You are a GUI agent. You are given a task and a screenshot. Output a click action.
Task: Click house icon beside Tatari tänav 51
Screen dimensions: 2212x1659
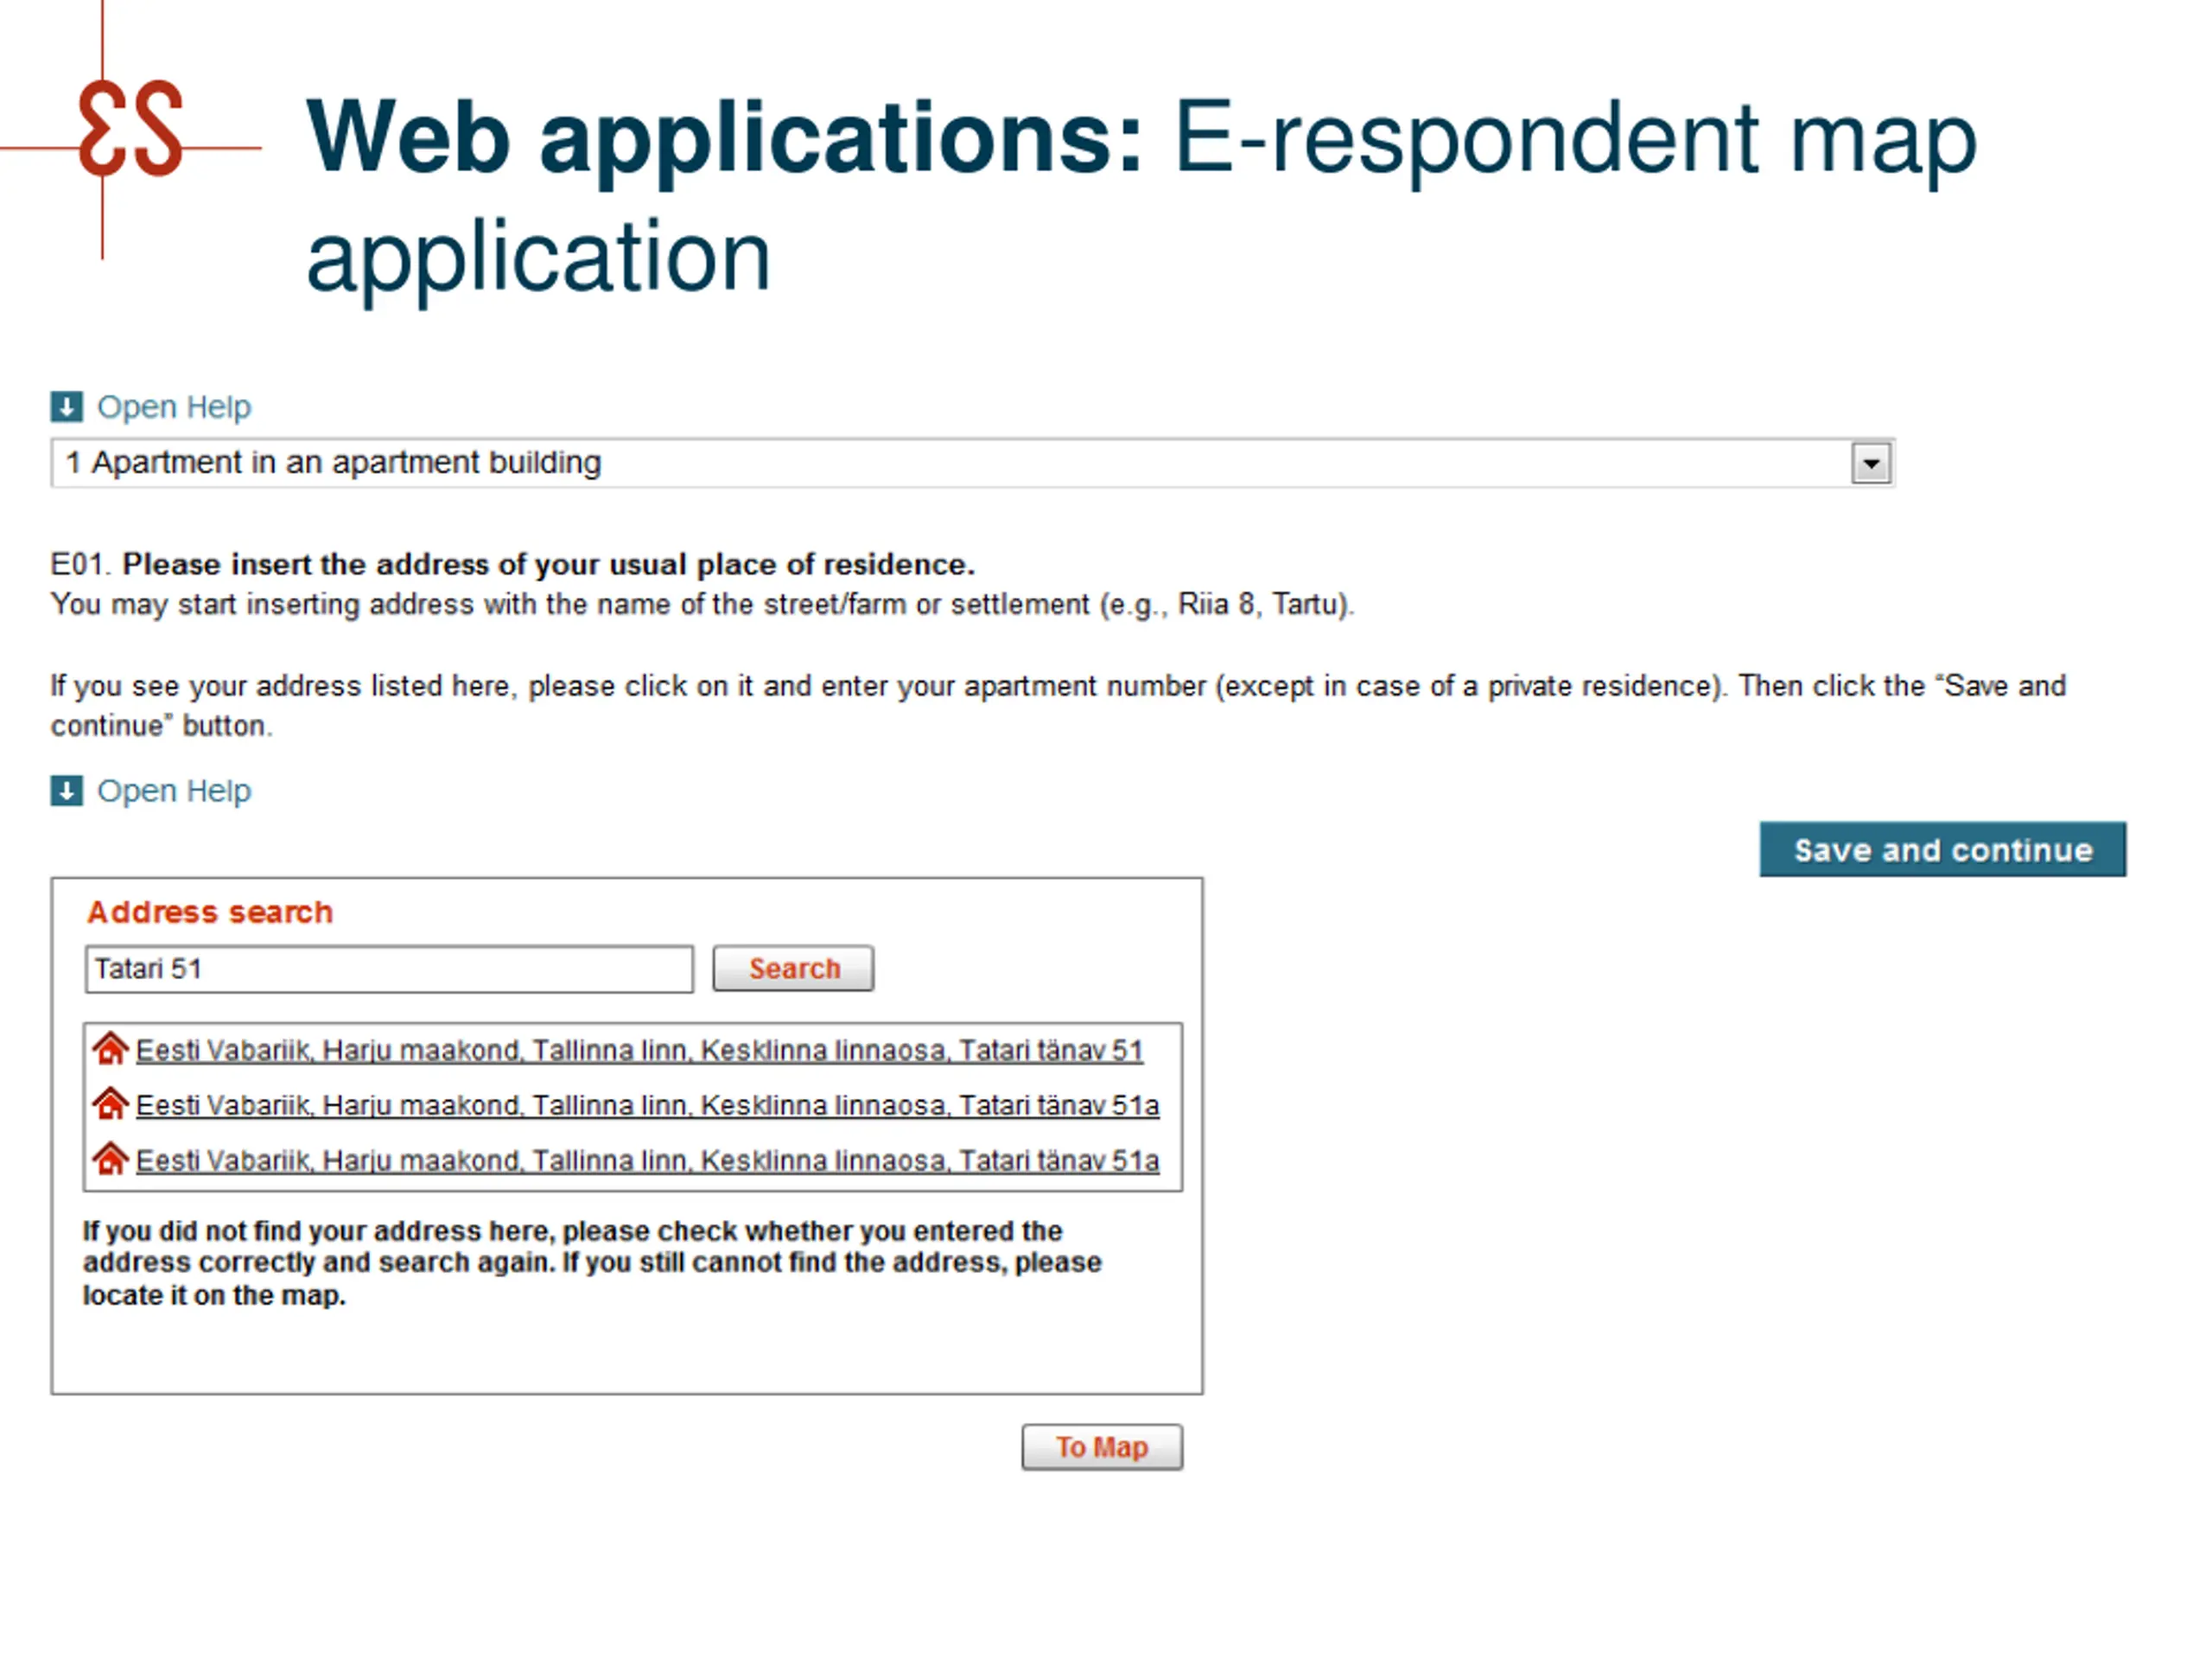point(110,1049)
